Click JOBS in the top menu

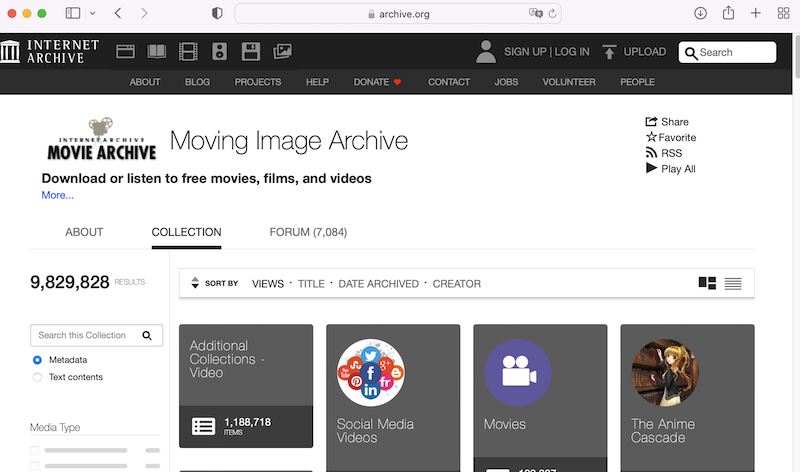[506, 82]
